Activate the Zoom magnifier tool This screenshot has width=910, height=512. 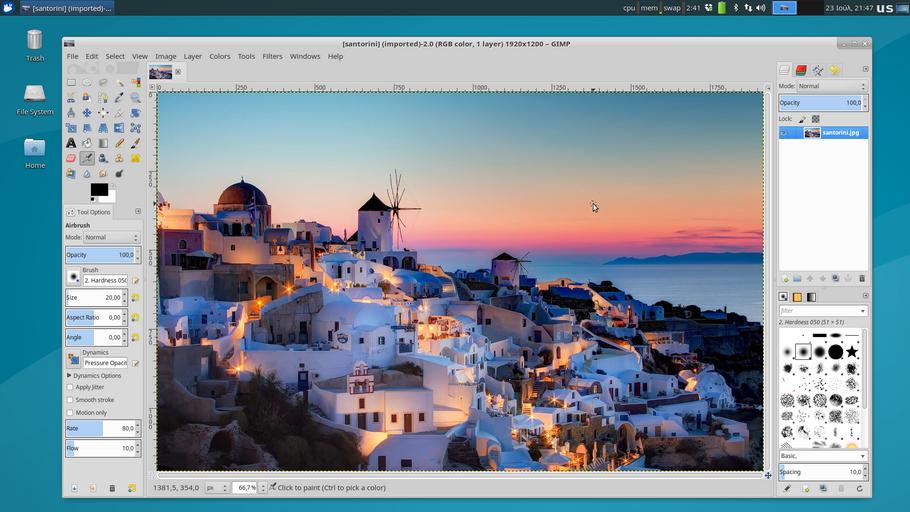pos(135,98)
